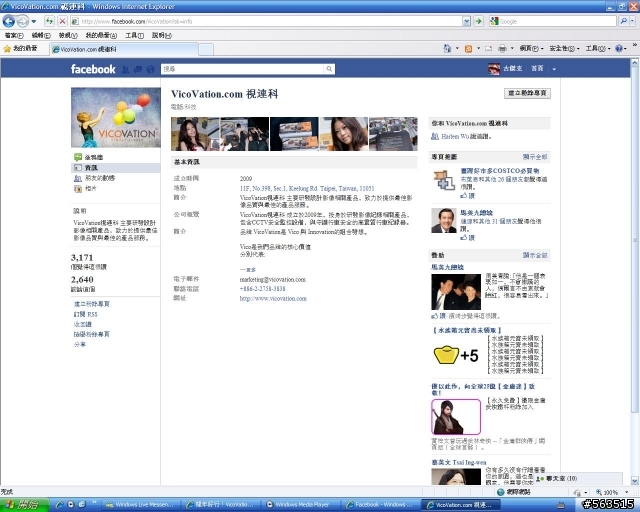Click the IE search magnifier button

coord(624,21)
